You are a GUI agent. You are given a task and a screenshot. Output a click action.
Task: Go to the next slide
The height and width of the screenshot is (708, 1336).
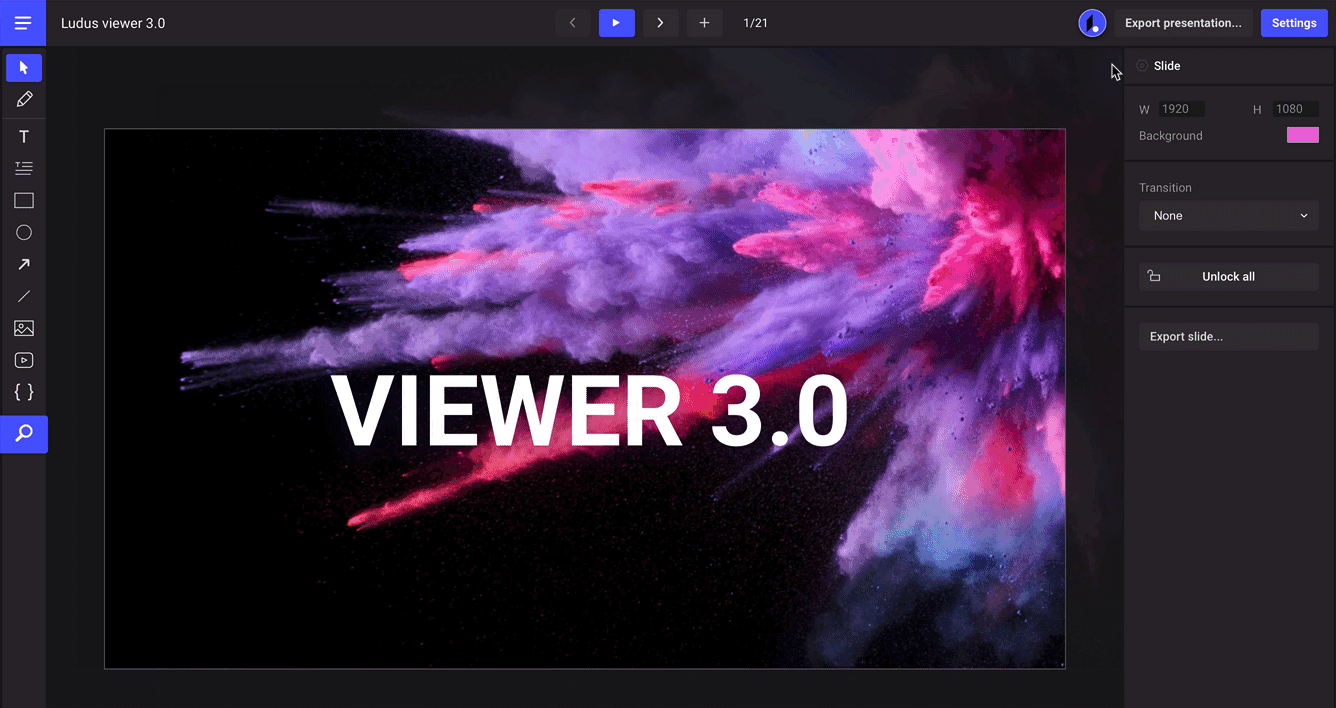click(x=660, y=23)
